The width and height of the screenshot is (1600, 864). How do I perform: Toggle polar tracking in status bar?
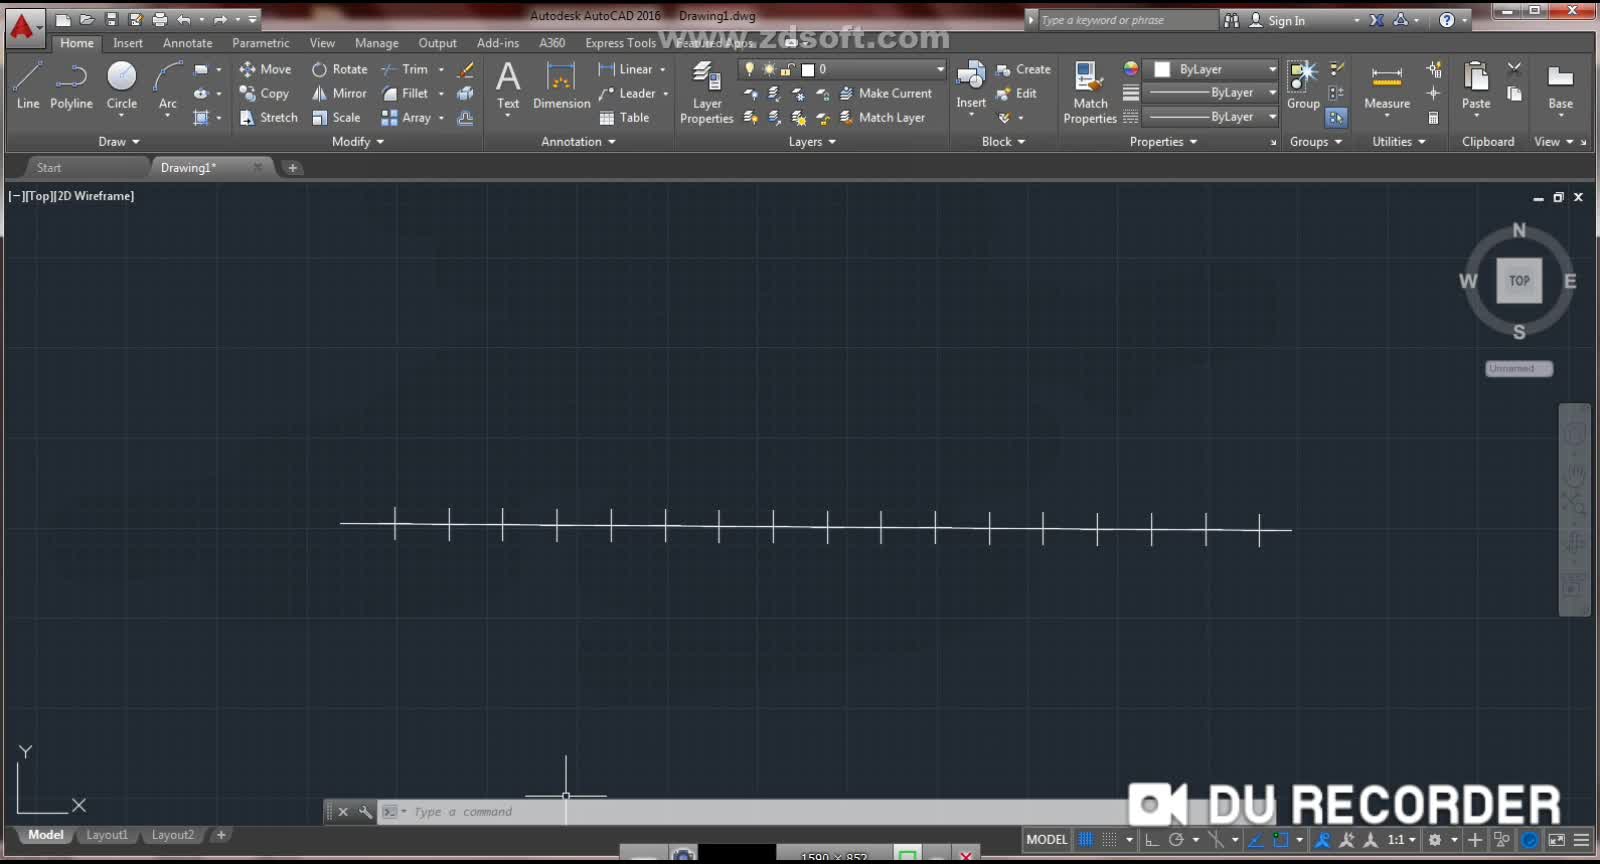1177,840
